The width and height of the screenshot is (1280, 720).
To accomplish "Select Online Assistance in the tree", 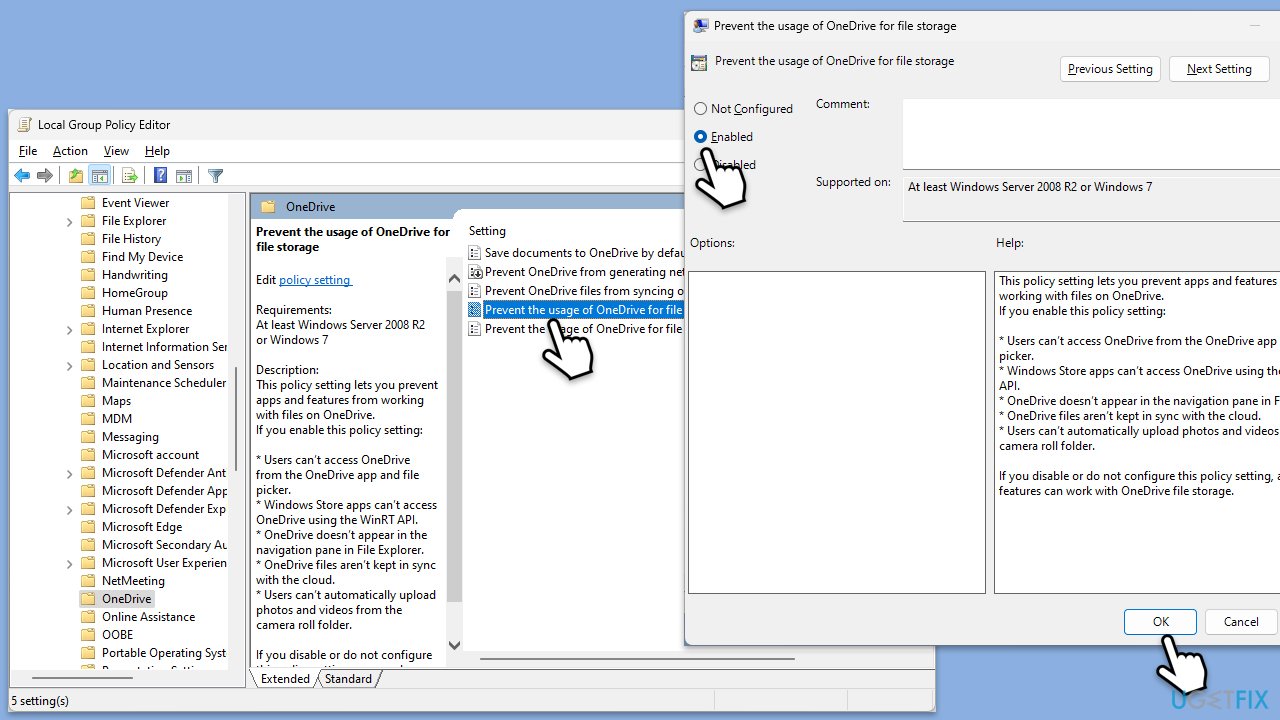I will (148, 617).
